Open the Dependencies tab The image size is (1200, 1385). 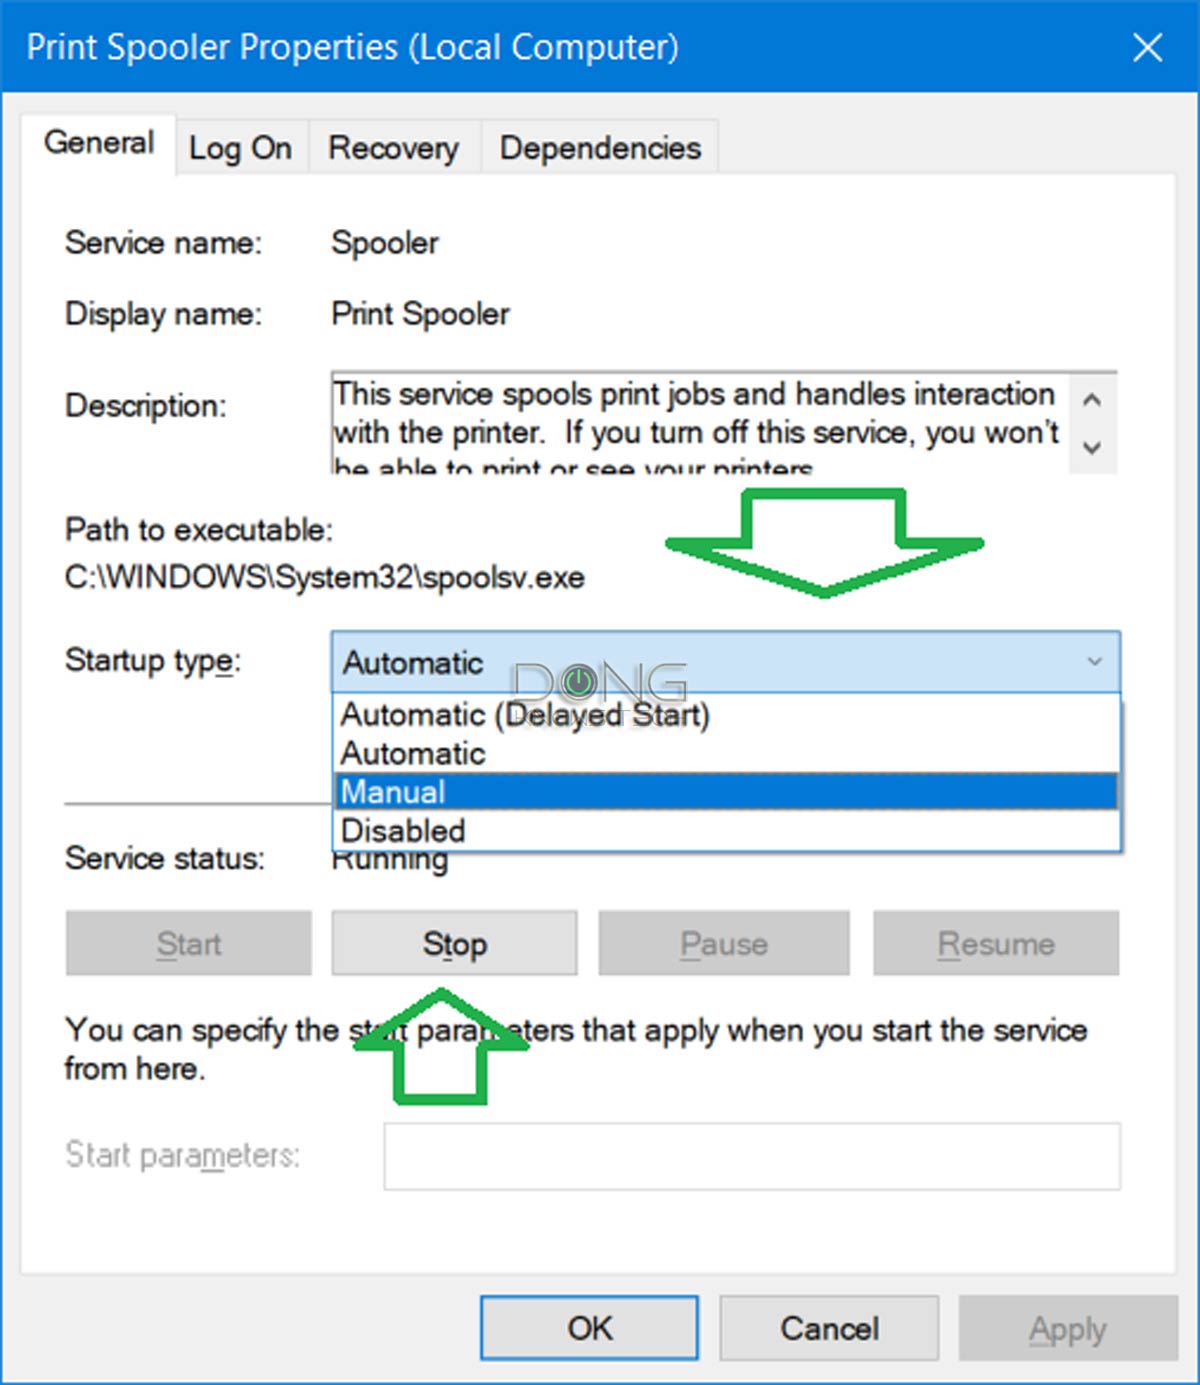pyautogui.click(x=600, y=148)
